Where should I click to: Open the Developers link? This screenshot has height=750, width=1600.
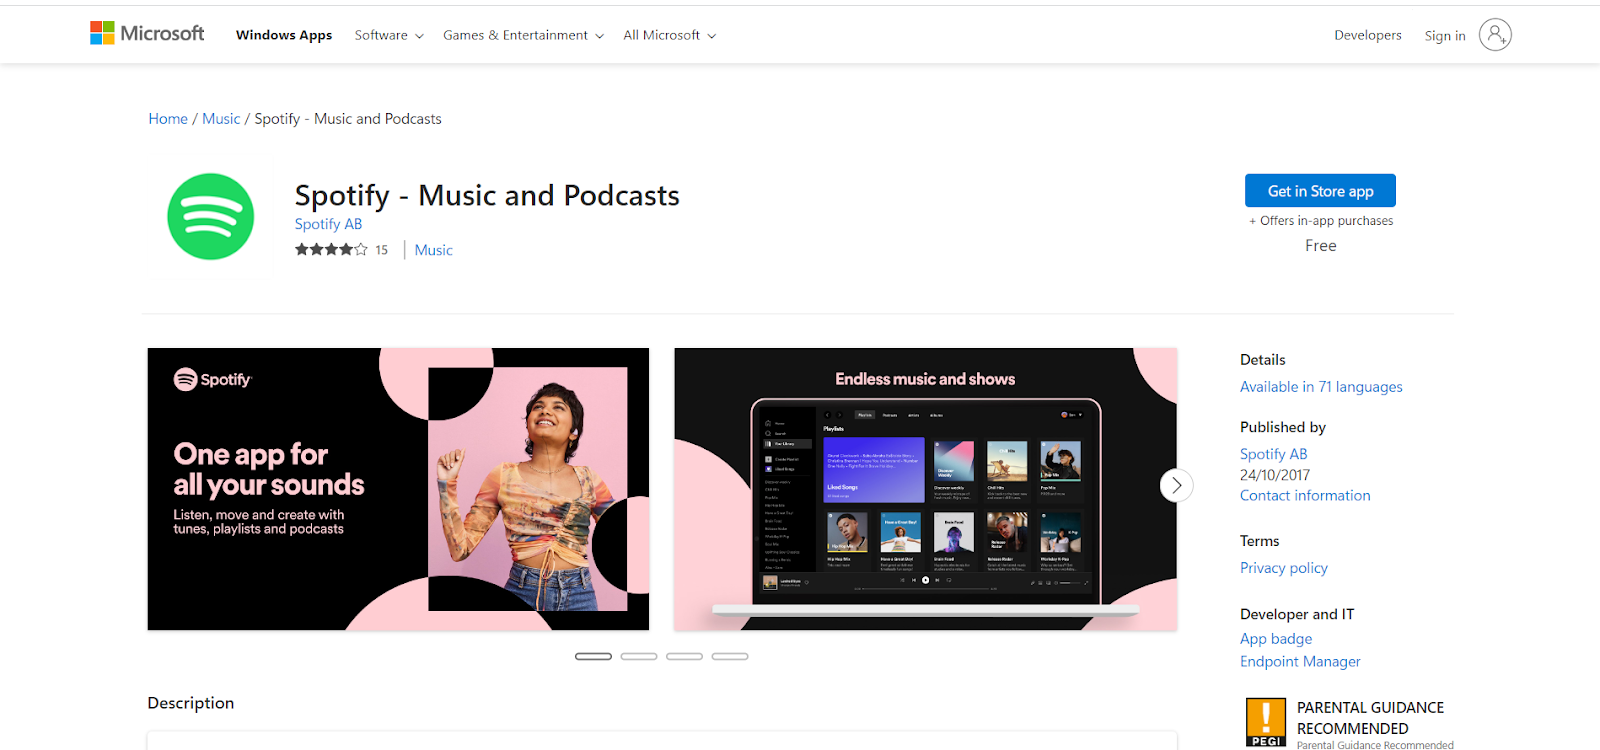pyautogui.click(x=1368, y=35)
